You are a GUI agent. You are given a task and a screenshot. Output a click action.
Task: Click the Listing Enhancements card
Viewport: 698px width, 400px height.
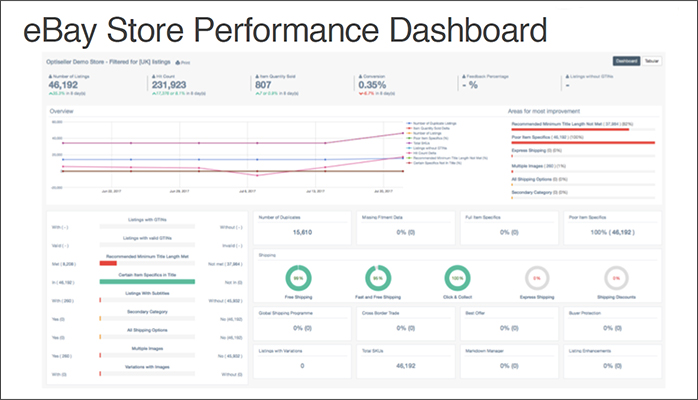tap(613, 361)
